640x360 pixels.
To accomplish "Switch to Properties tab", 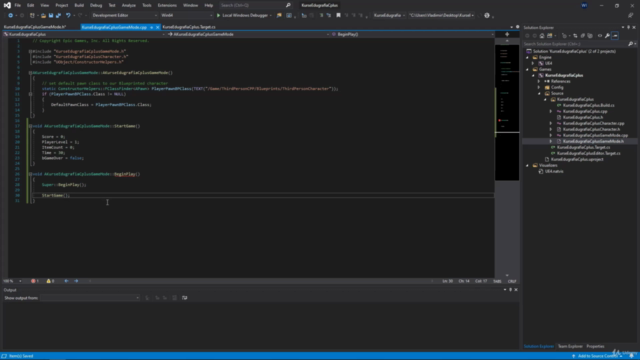I will (595, 347).
